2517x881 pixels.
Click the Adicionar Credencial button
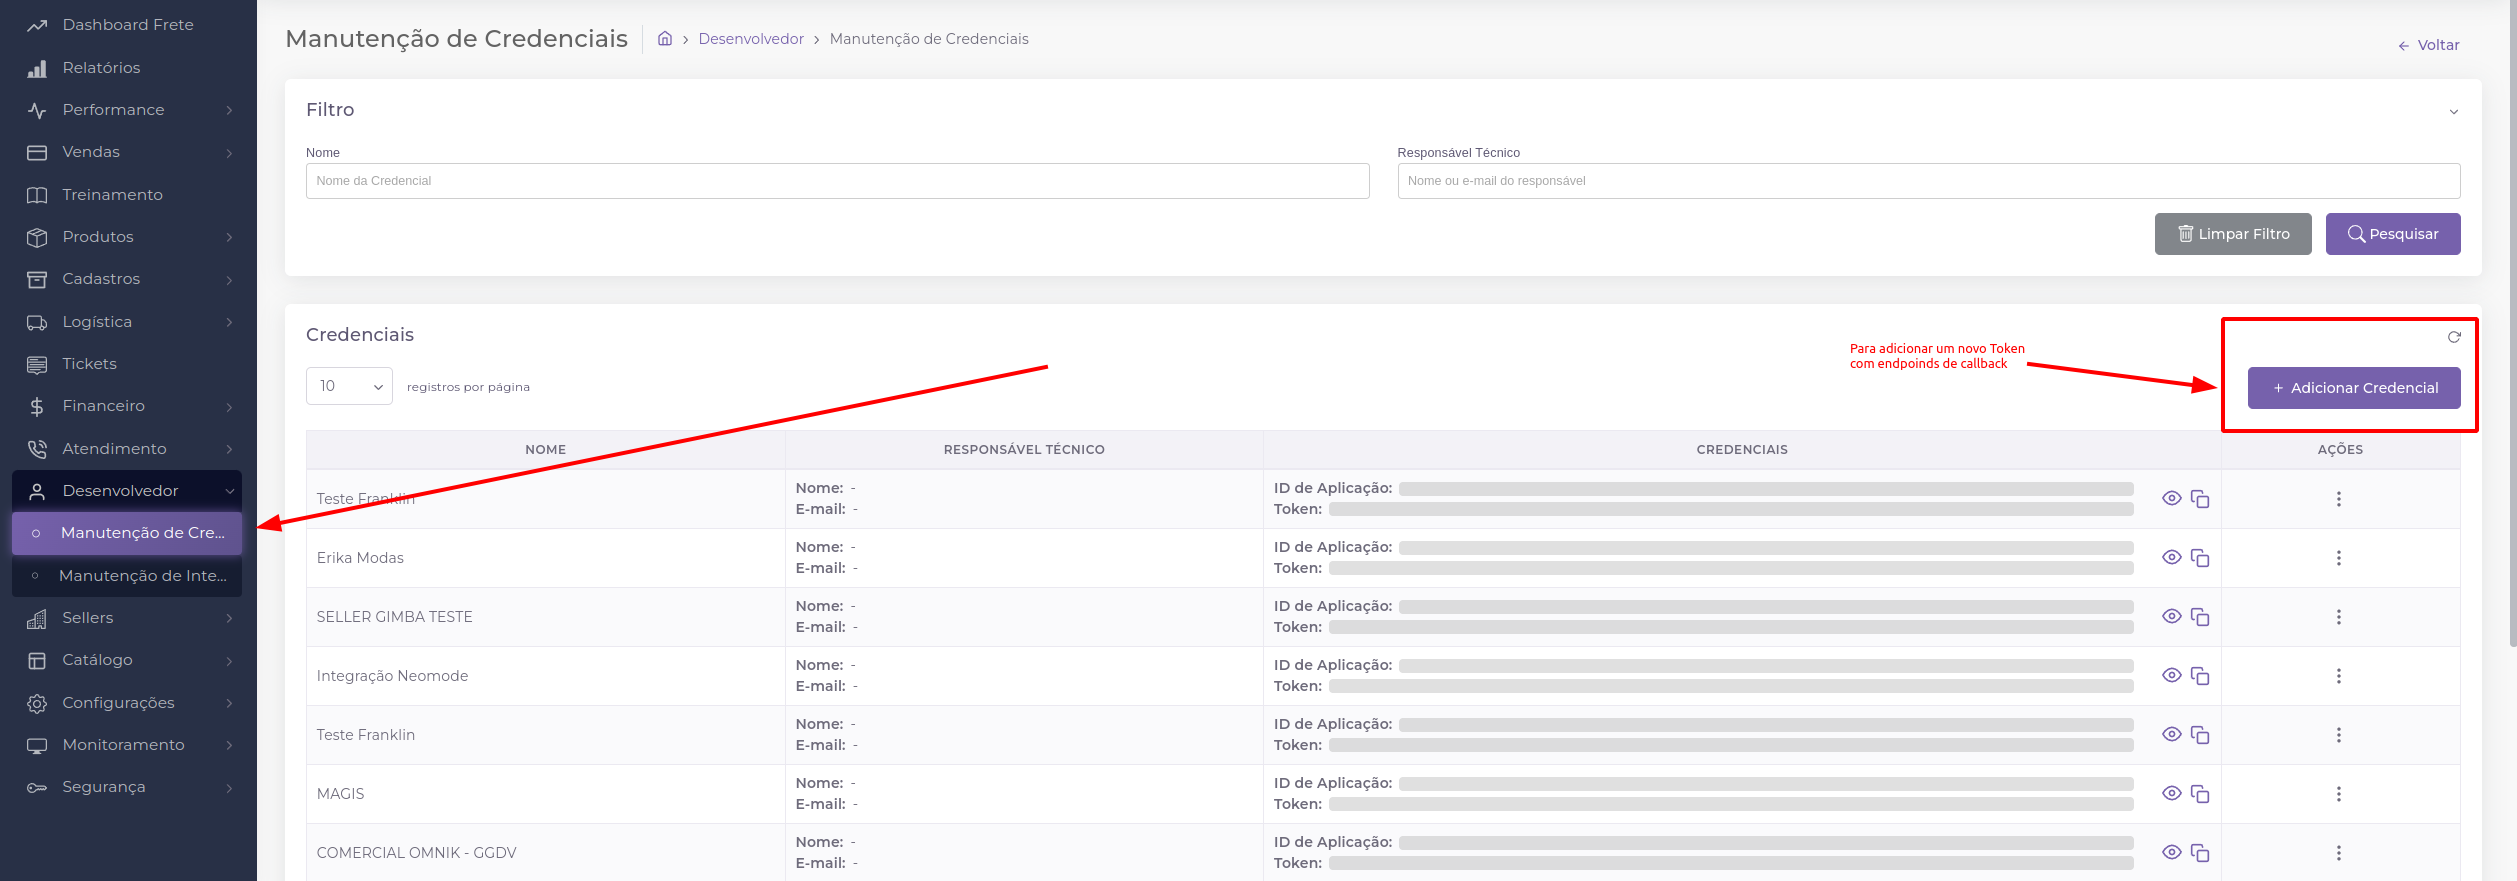click(x=2353, y=388)
